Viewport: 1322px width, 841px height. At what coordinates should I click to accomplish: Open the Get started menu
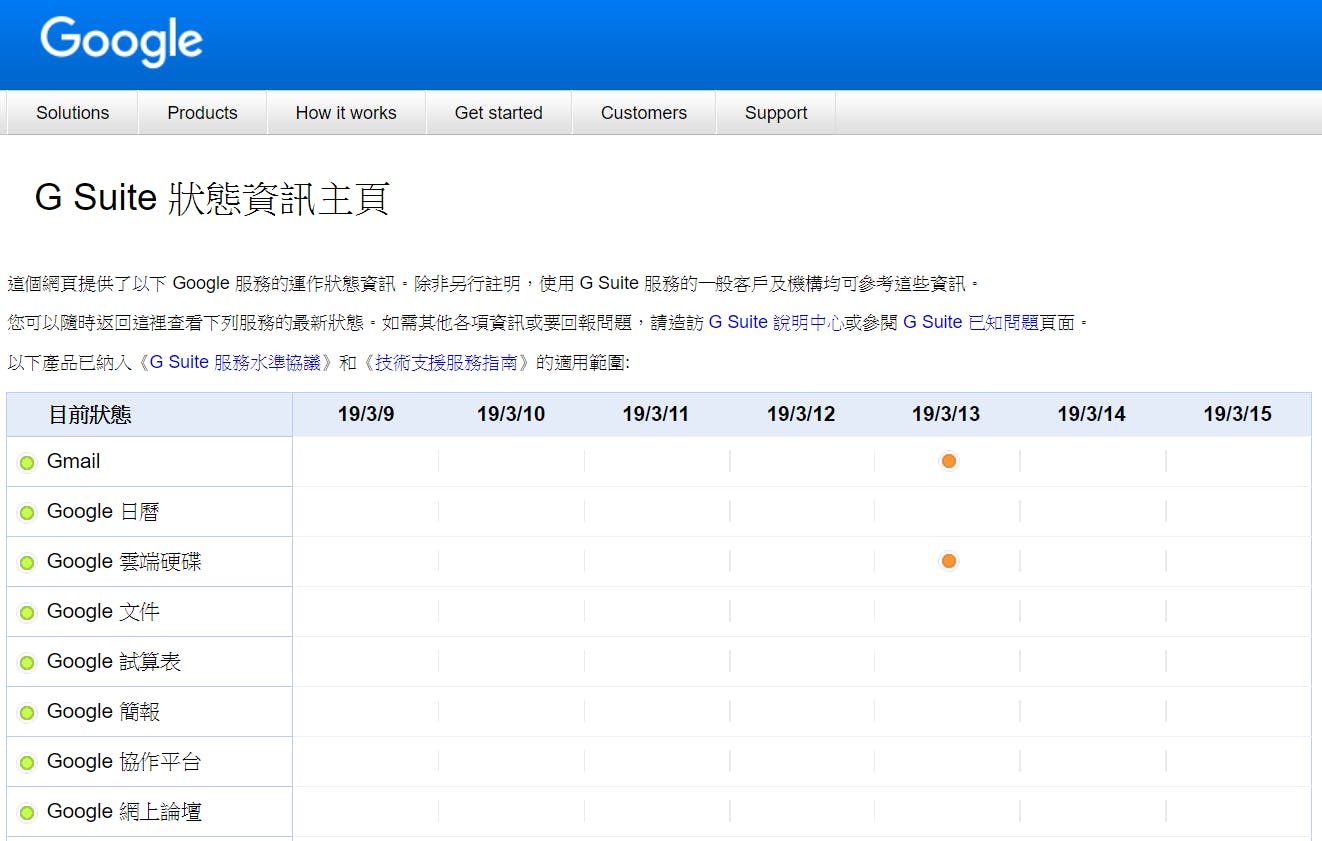(x=499, y=113)
